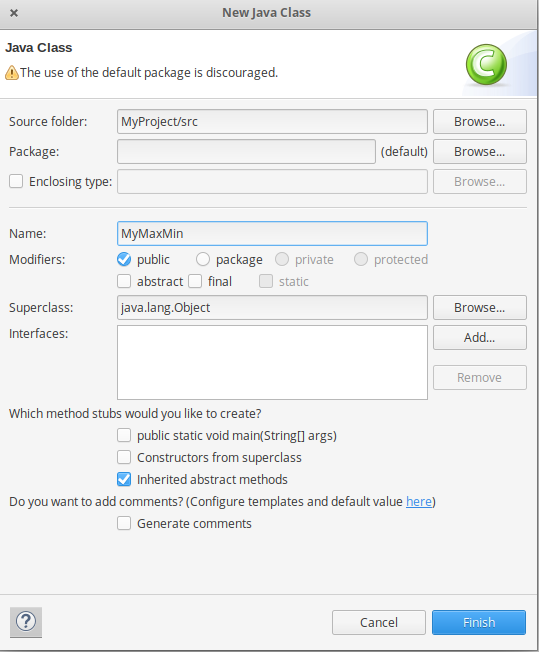Screen dimensions: 539x652
Task: Enable Generate comments checkbox
Action: pos(124,523)
